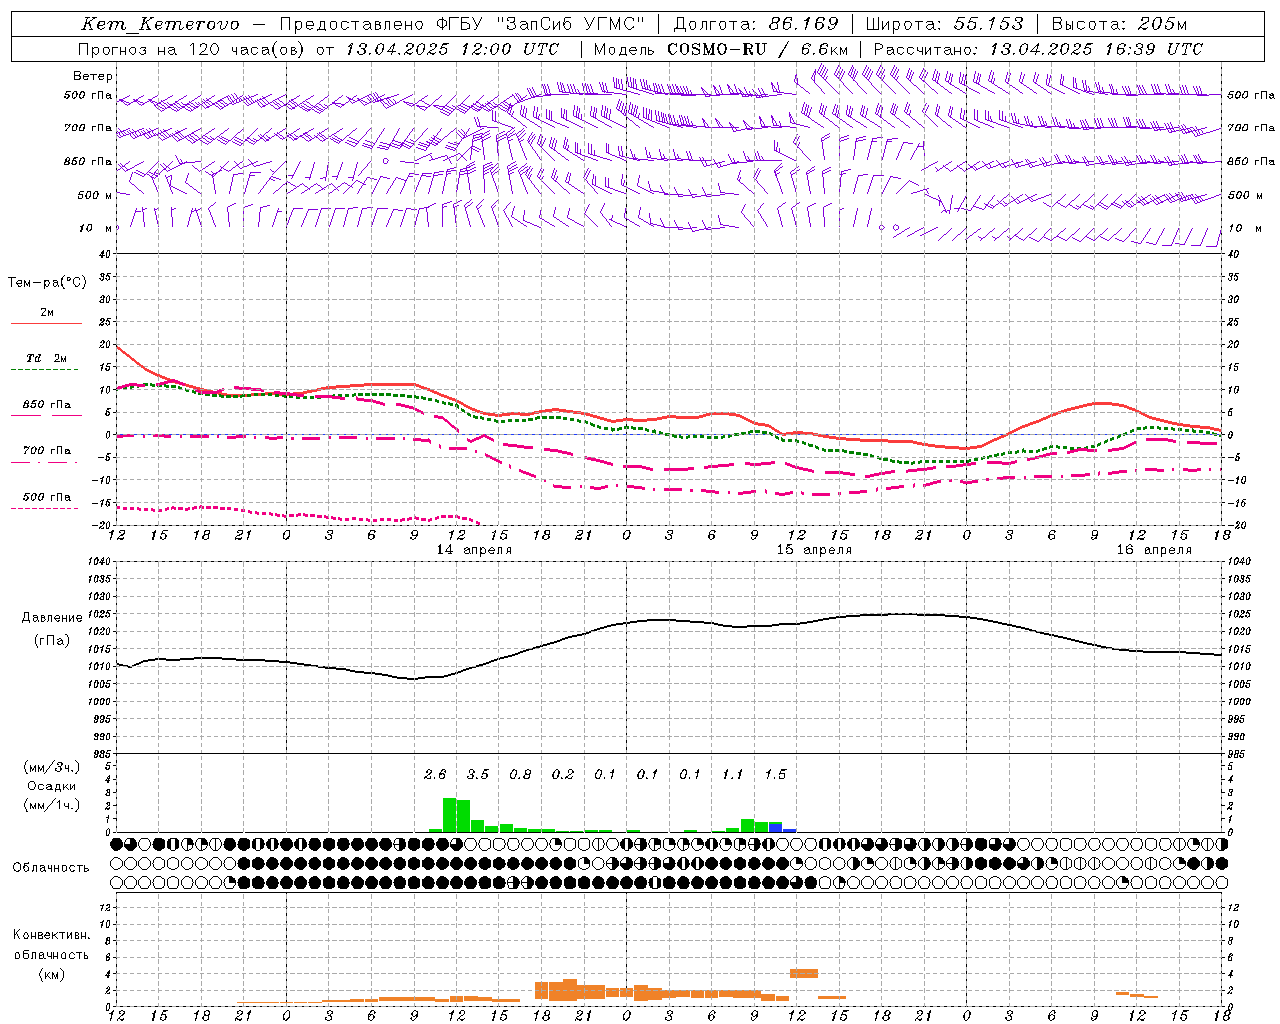The width and height of the screenshot is (1280, 1024).
Task: Click the red 2м legend entry
Action: 47,316
